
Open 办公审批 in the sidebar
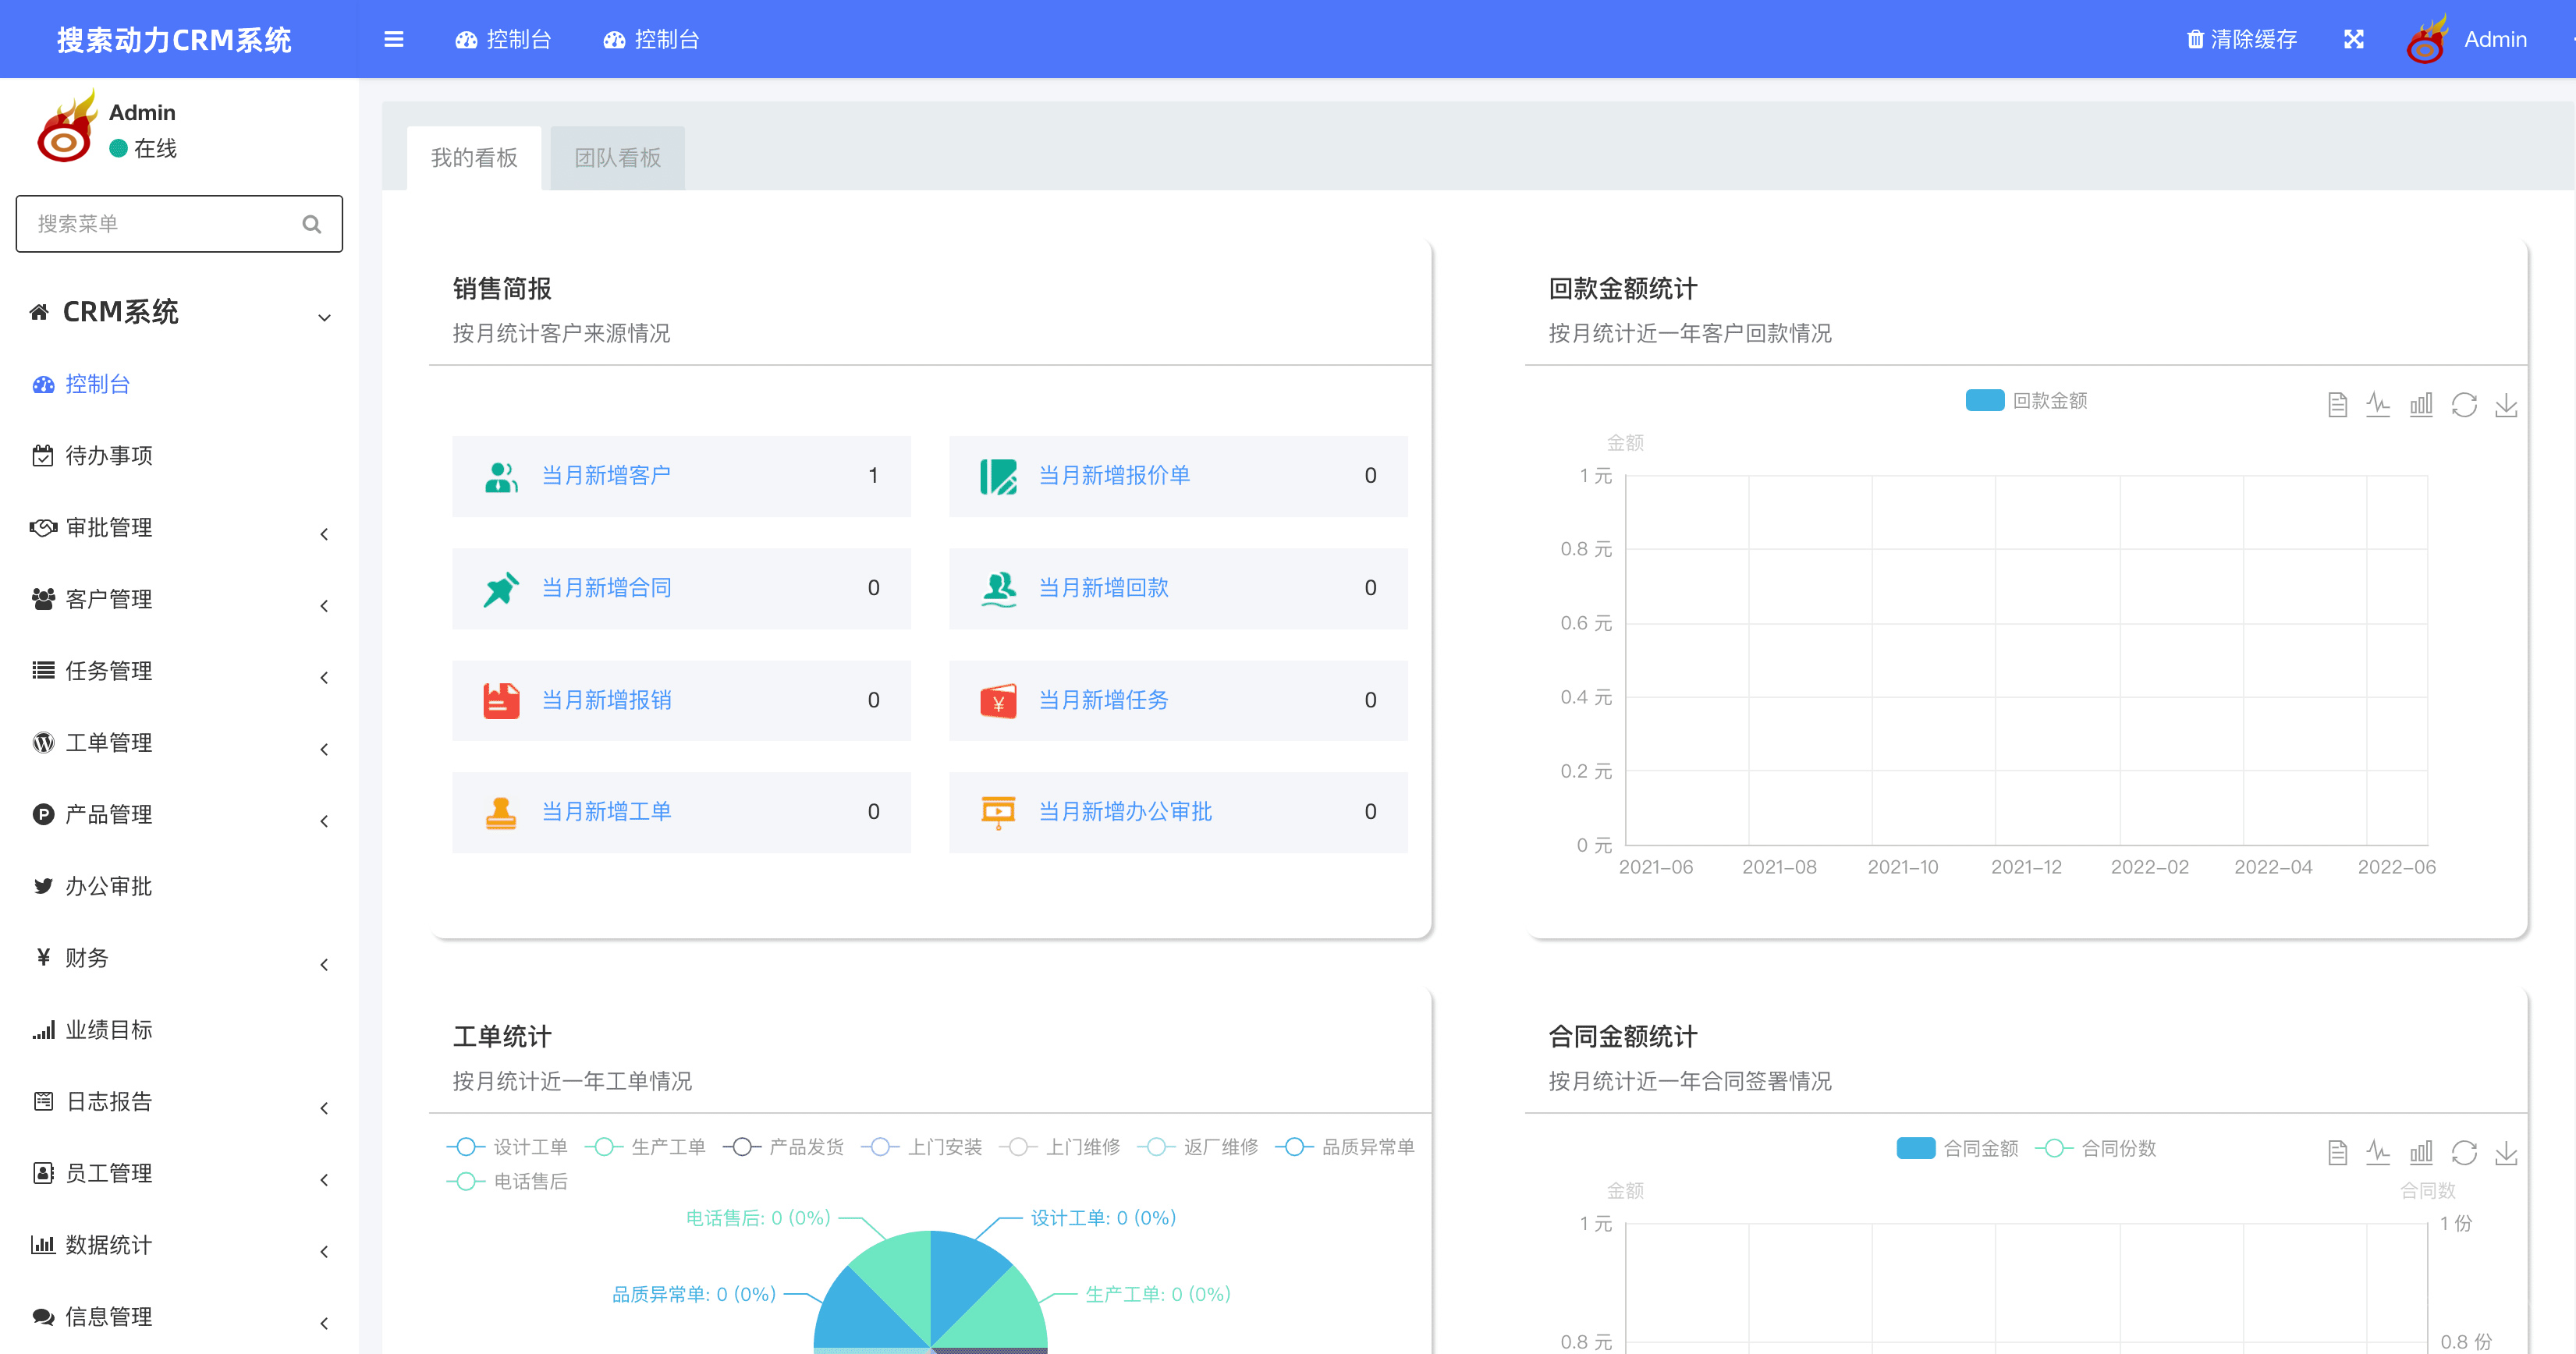tap(108, 887)
